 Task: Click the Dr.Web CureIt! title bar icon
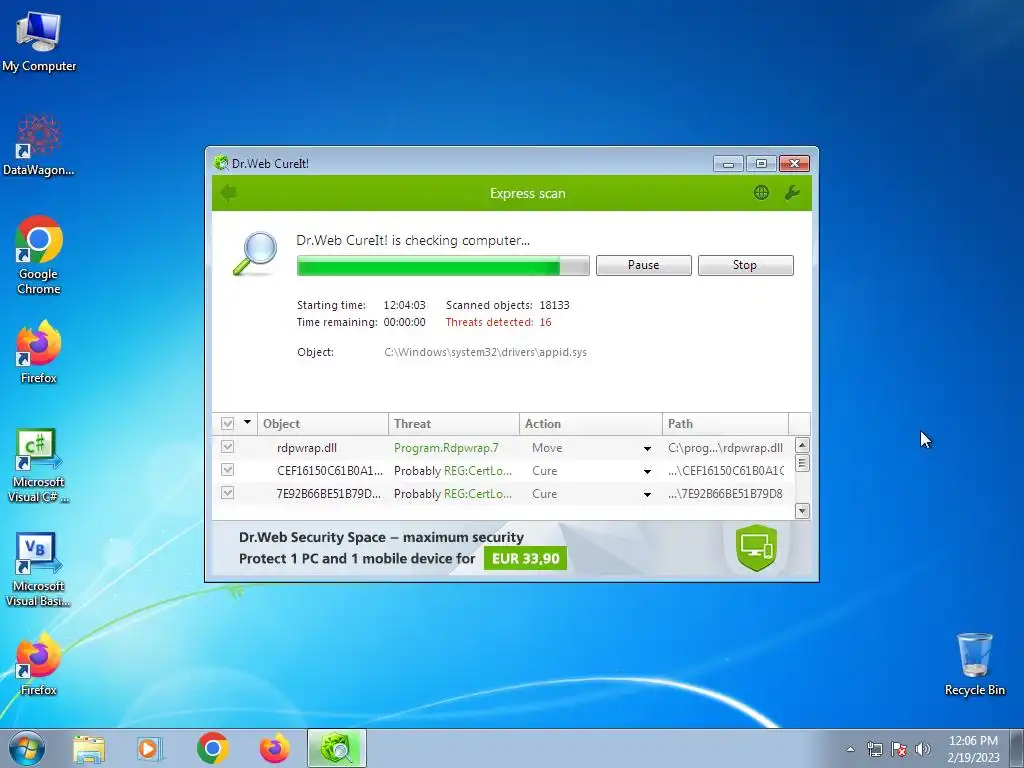[221, 163]
